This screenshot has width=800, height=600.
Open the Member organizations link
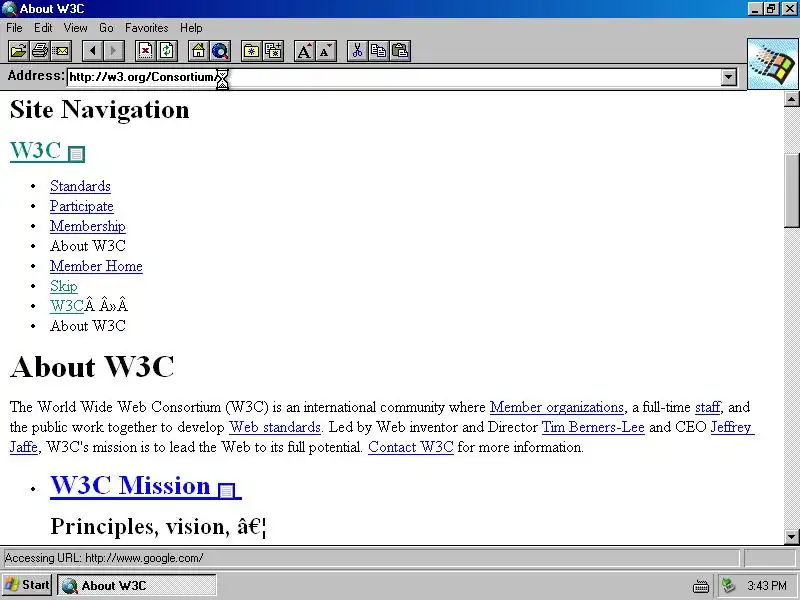557,407
